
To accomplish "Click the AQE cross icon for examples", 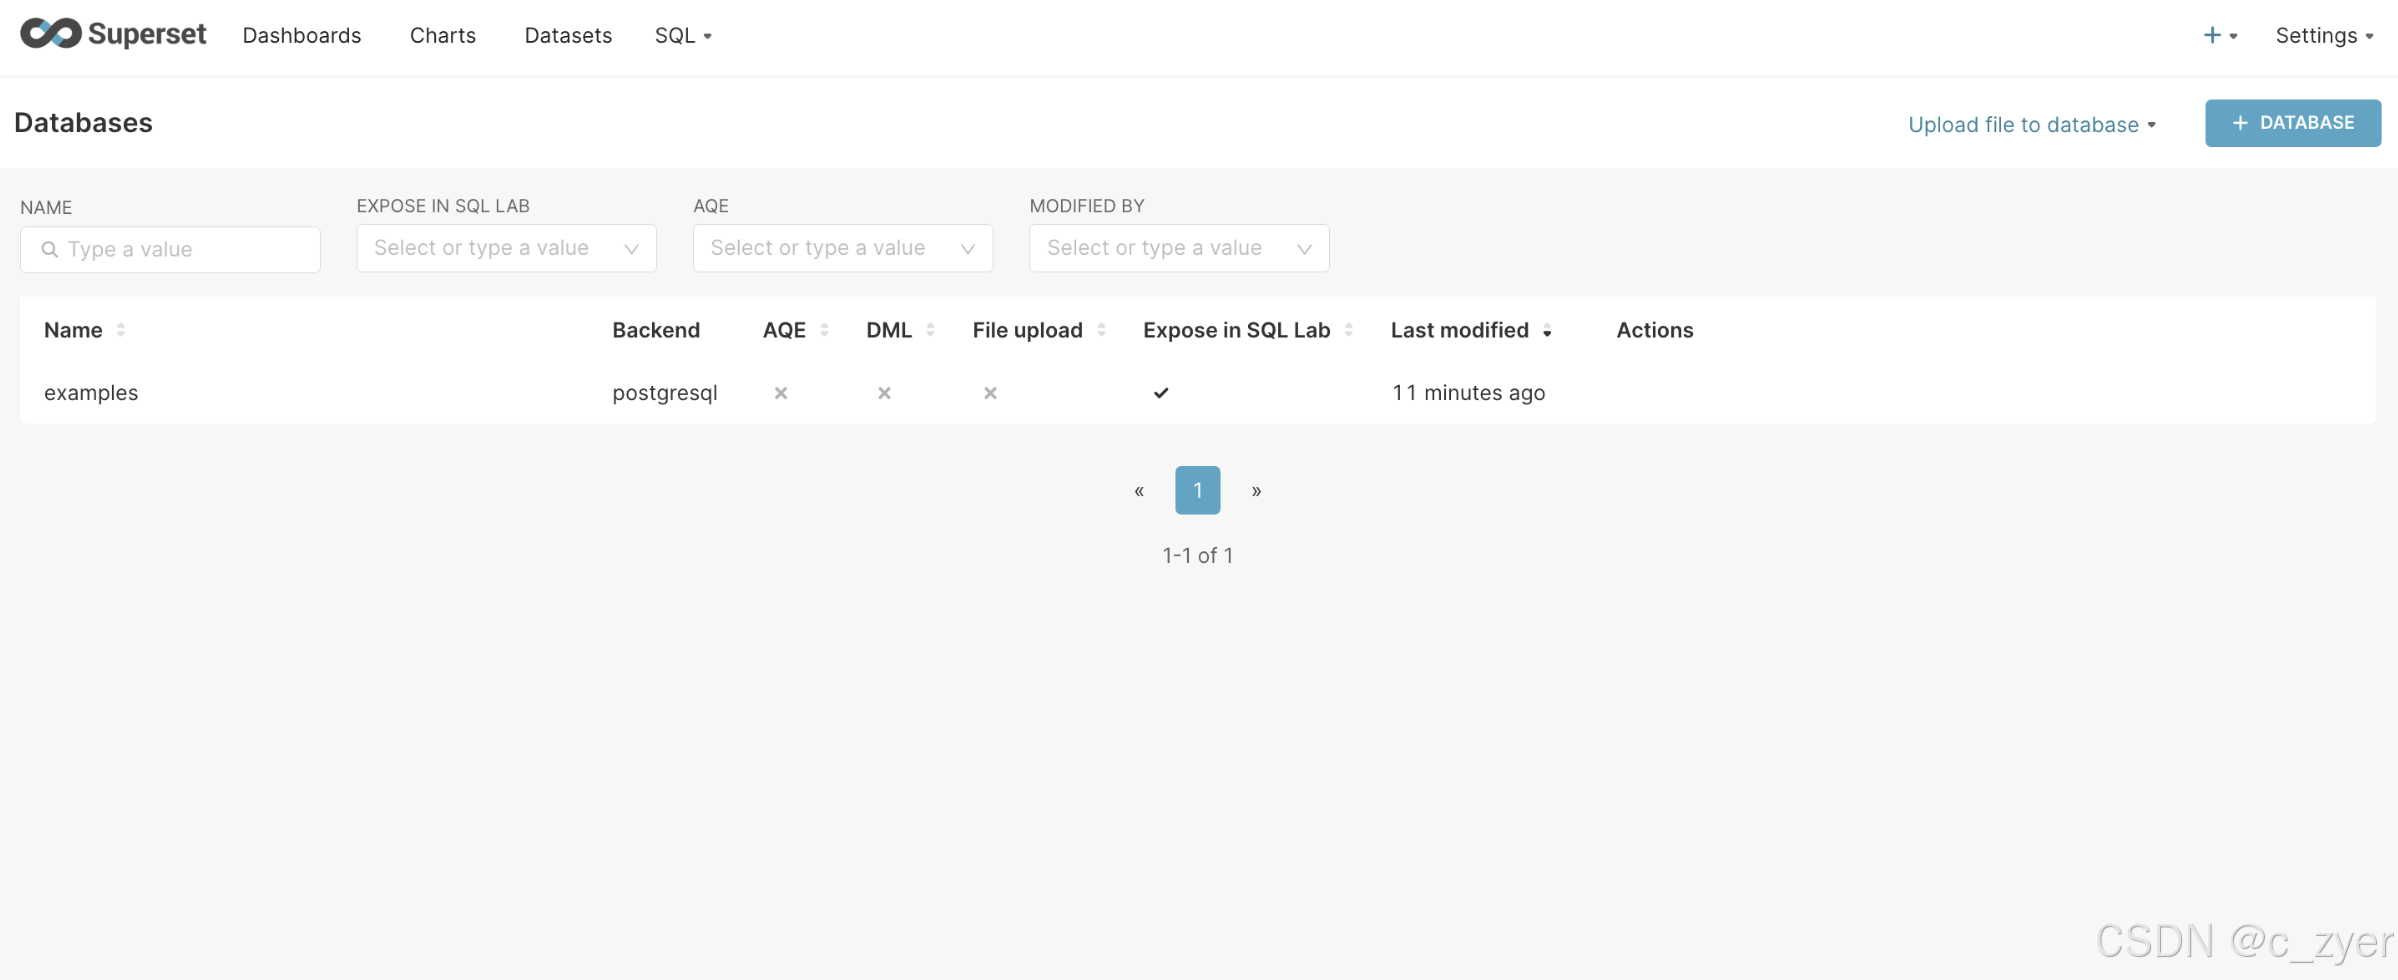I will click(781, 393).
